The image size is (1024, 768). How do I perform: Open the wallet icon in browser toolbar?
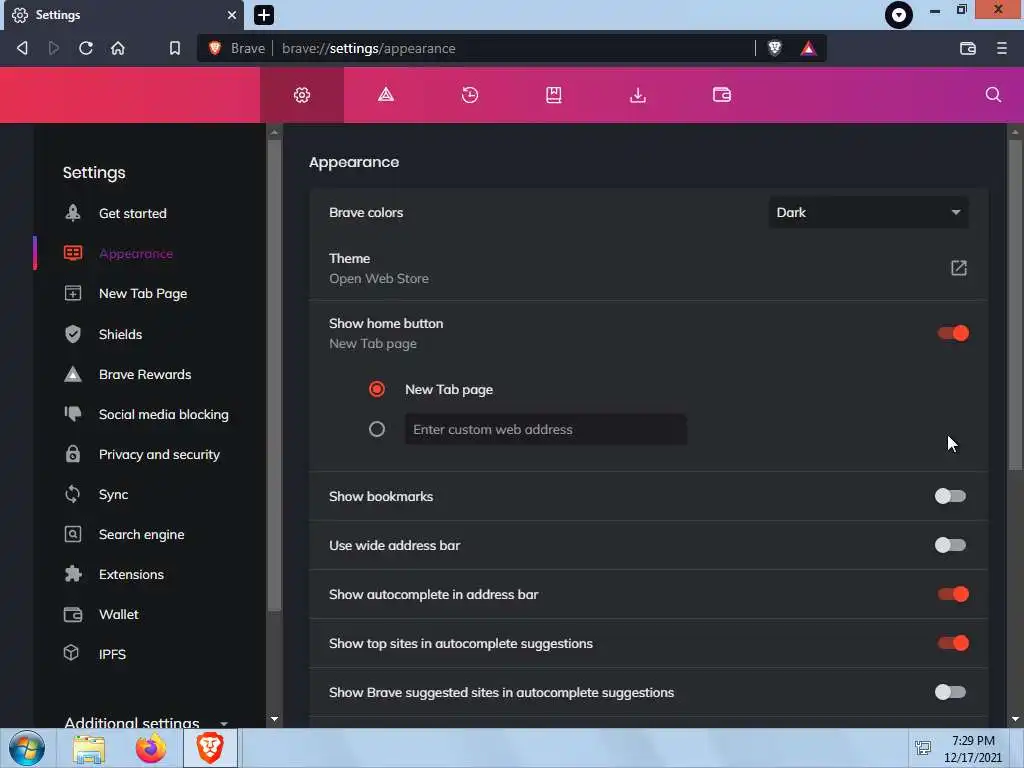pyautogui.click(x=968, y=48)
